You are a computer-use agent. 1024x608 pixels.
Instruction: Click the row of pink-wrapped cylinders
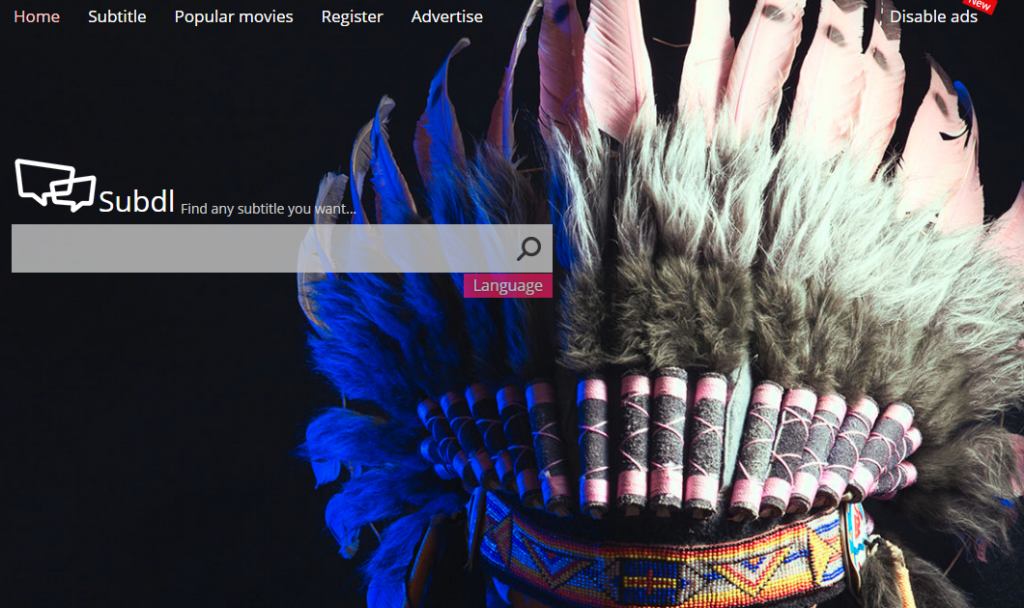click(x=660, y=440)
